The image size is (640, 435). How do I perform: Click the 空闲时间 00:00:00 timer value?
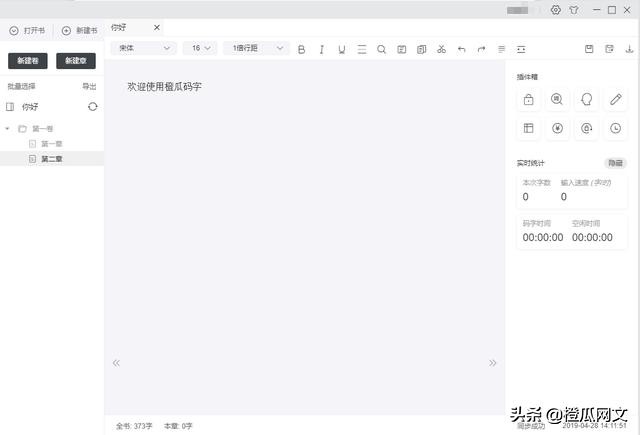(592, 237)
